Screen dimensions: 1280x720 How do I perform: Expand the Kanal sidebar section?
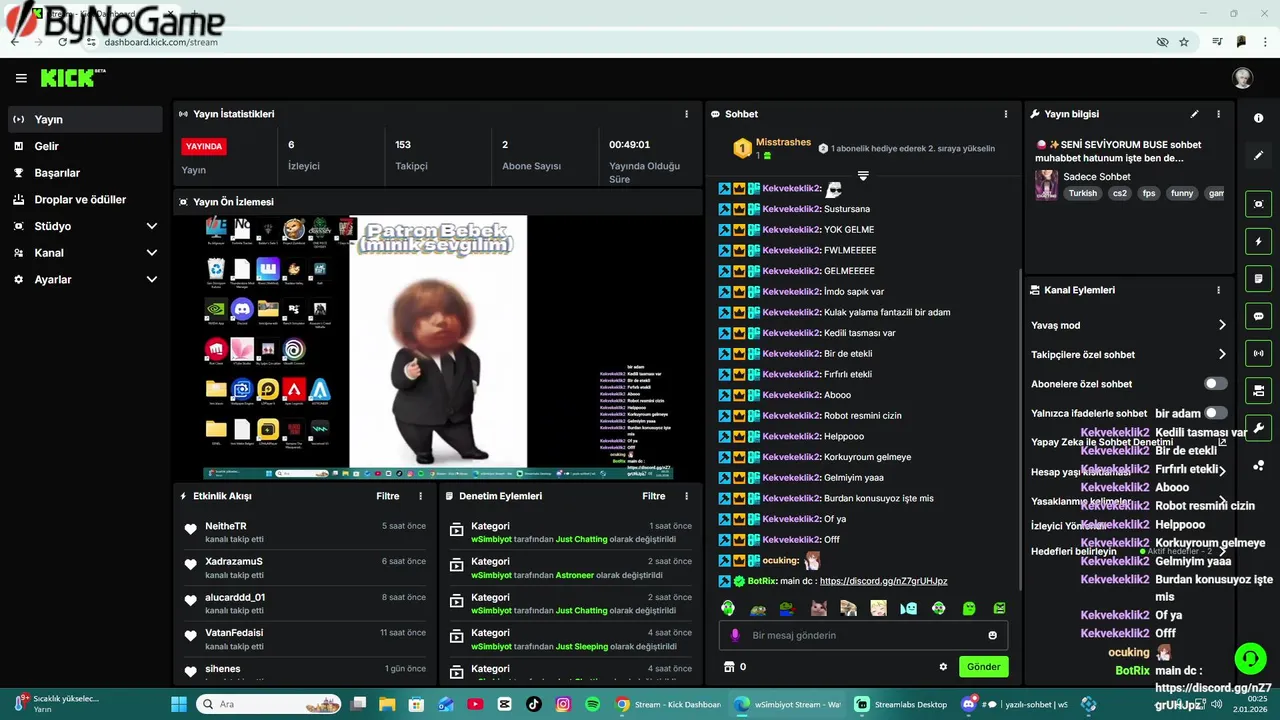tap(151, 253)
